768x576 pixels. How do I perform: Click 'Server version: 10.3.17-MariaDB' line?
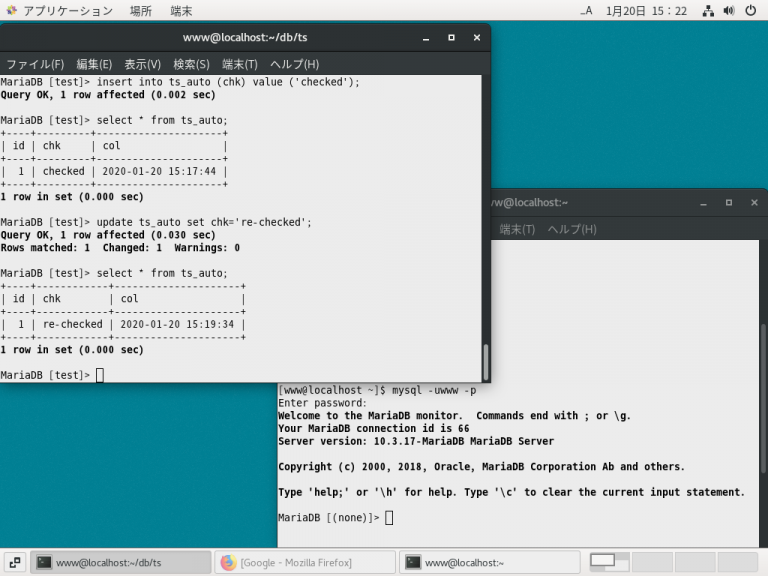416,441
